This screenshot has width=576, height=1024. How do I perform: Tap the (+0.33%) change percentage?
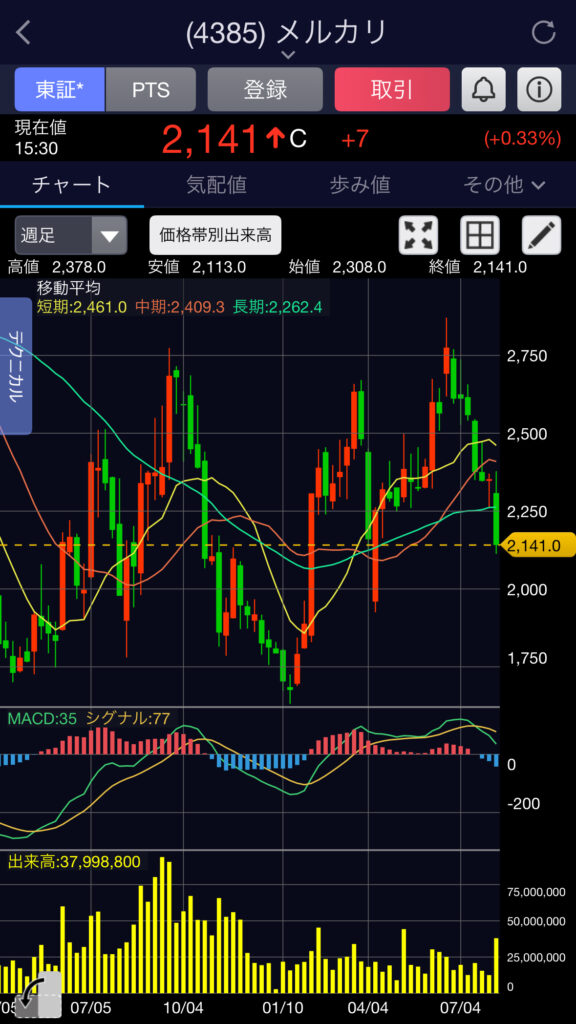click(x=522, y=138)
